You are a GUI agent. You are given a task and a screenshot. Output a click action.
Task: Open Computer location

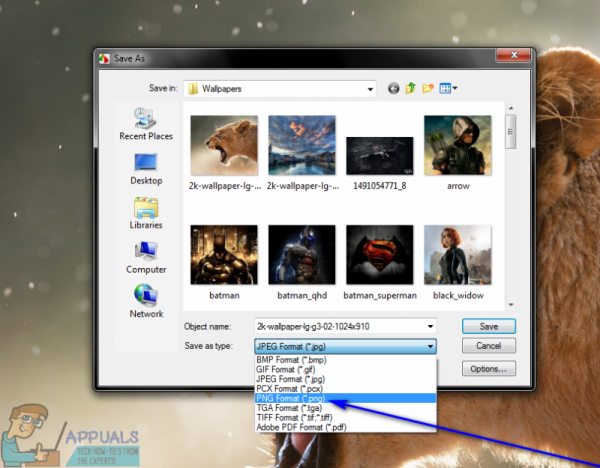click(146, 258)
